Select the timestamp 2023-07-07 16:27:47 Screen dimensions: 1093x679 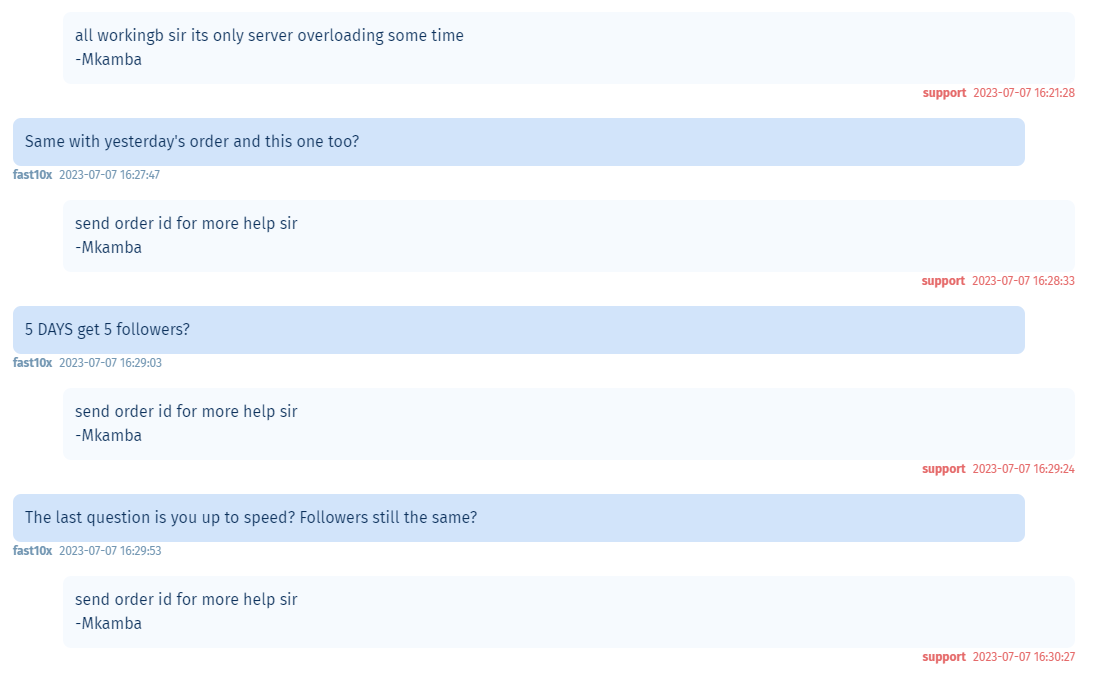coord(109,175)
